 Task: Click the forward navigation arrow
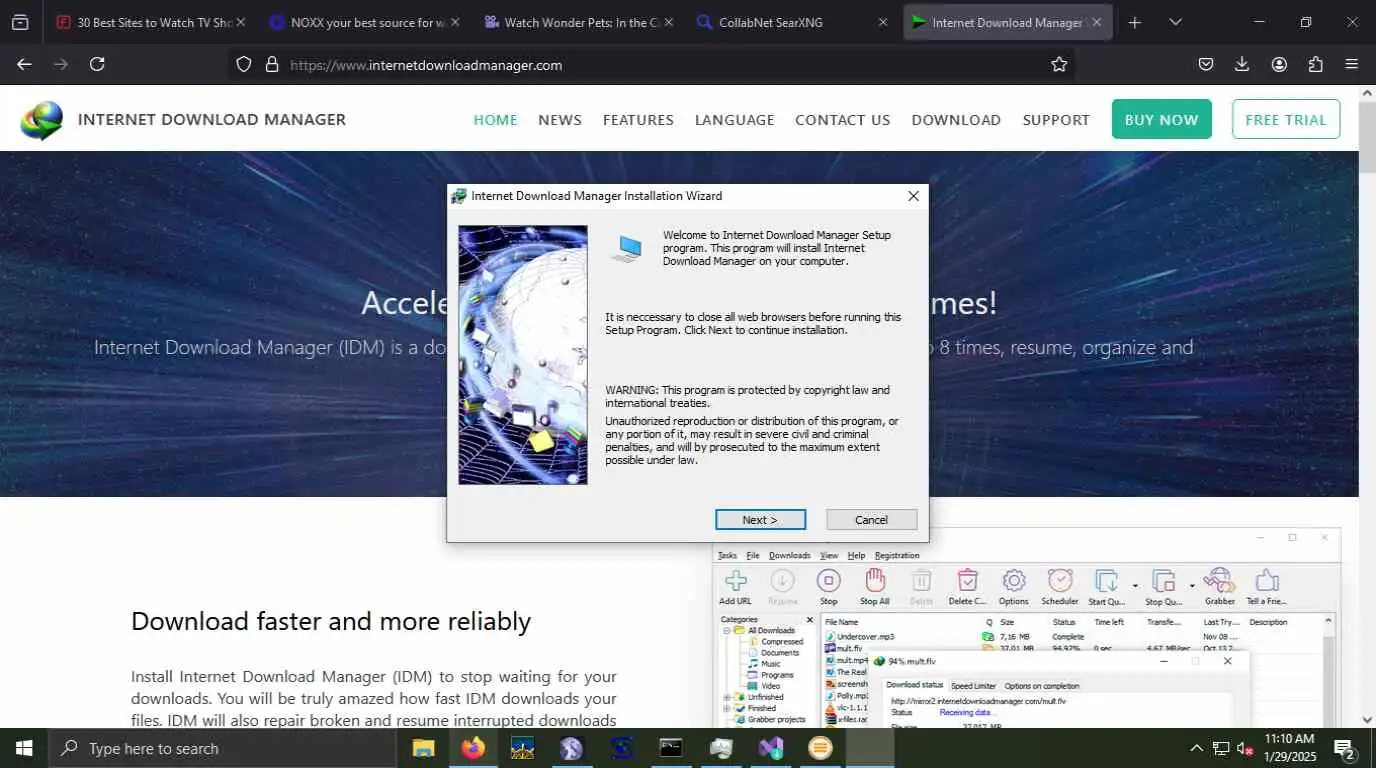[x=61, y=64]
